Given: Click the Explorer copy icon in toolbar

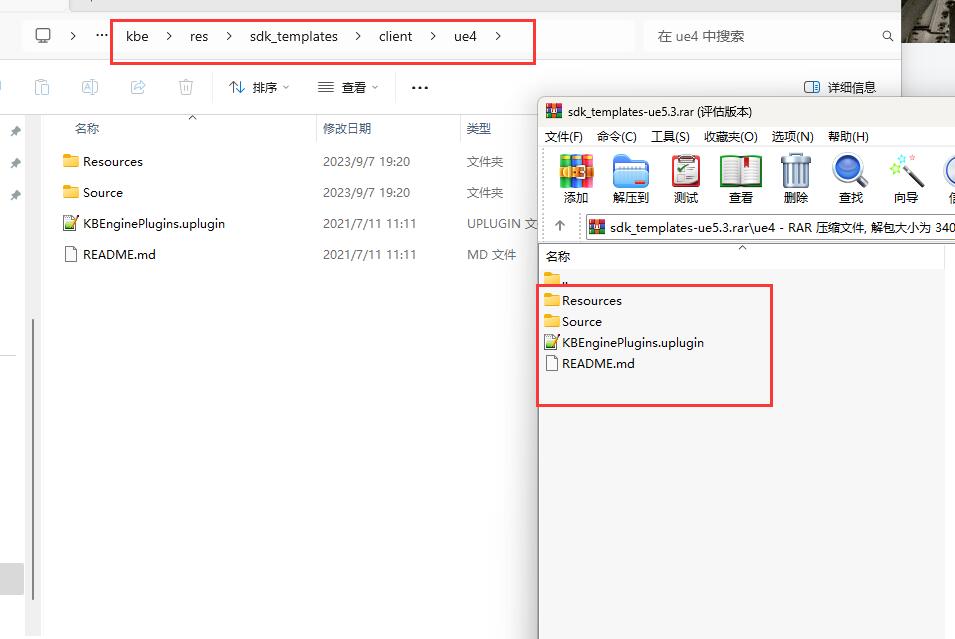Looking at the screenshot, I should click(42, 87).
